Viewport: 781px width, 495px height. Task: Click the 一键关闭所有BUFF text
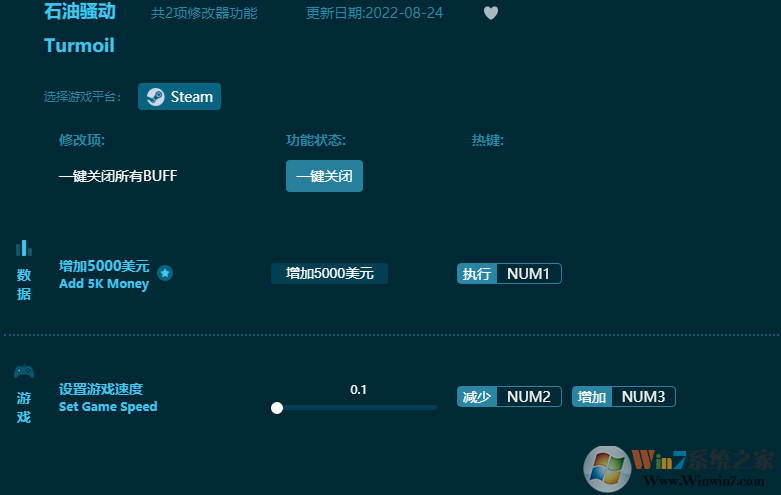pyautogui.click(x=118, y=176)
